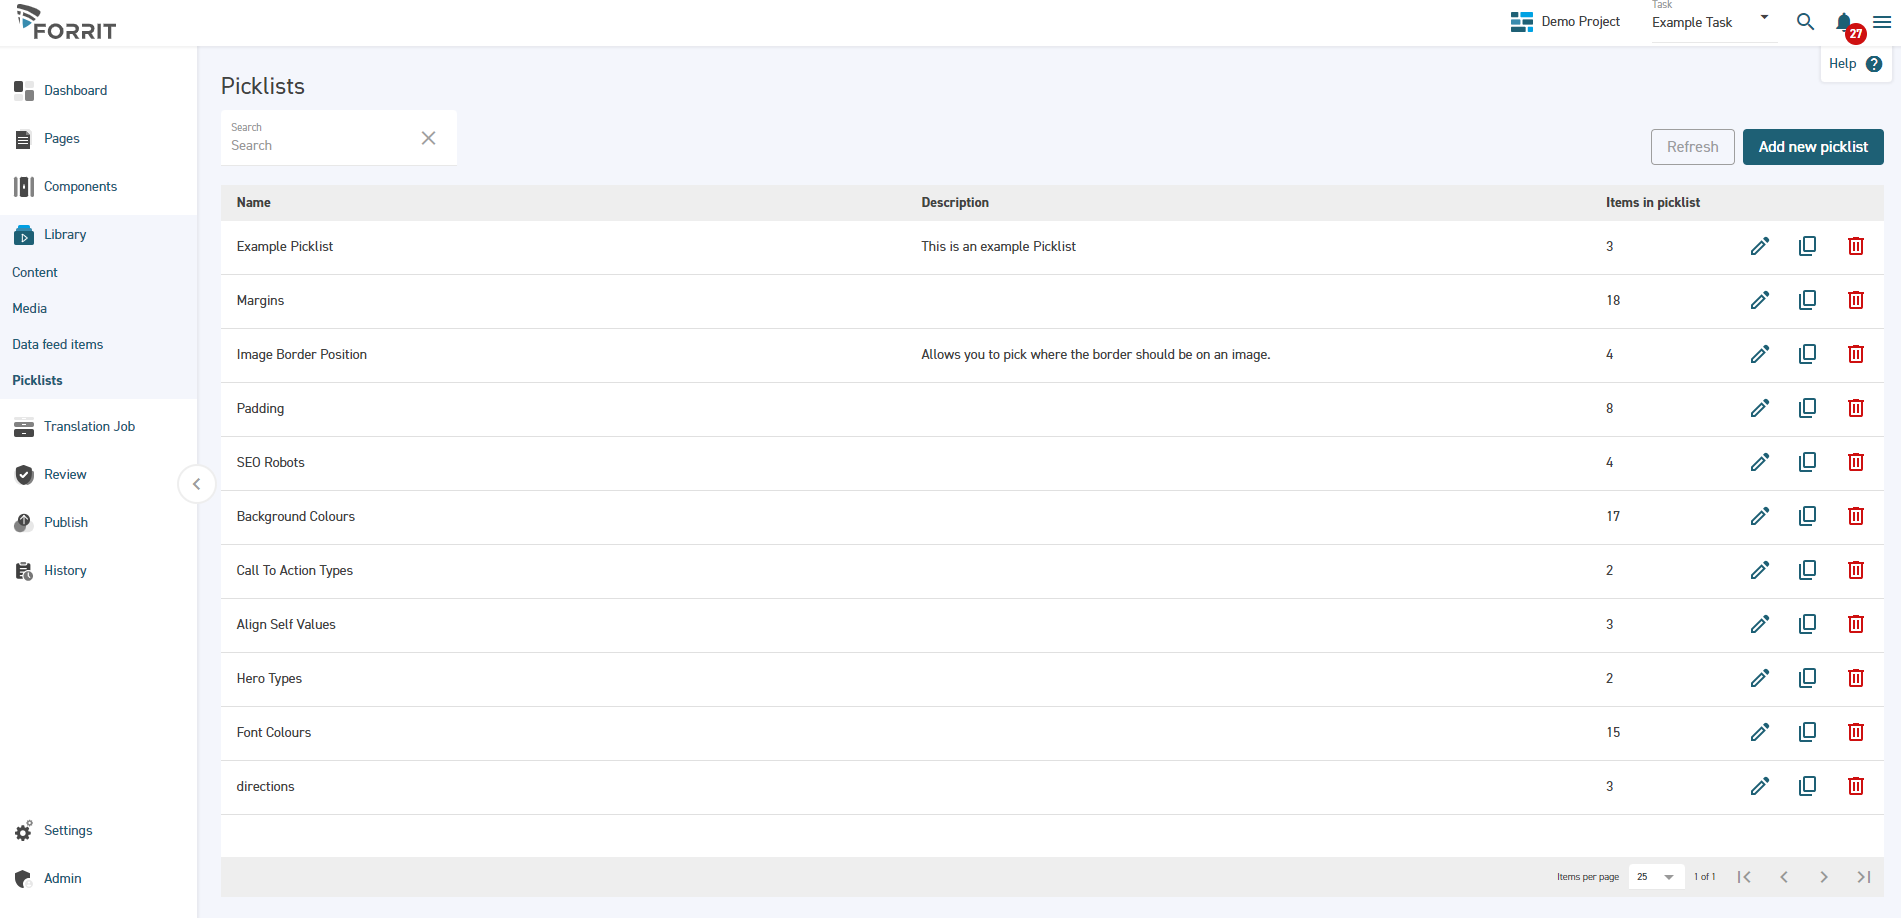1901x918 pixels.
Task: Edit the Example Picklist row
Action: [1759, 246]
